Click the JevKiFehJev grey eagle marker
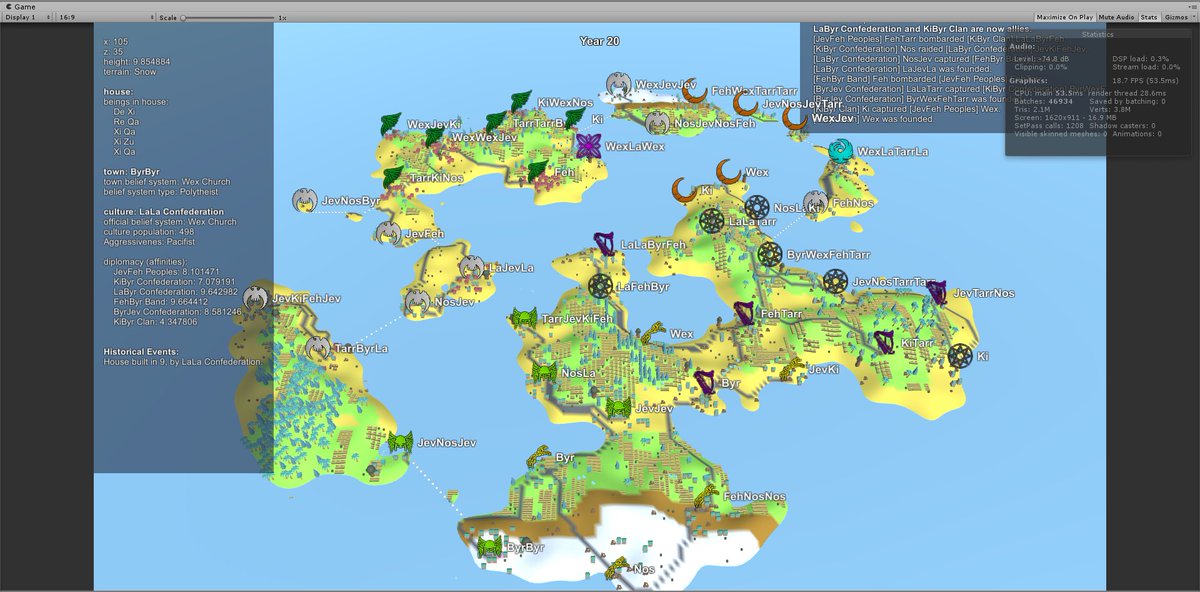Screen dimensions: 1200x592 click(x=256, y=298)
